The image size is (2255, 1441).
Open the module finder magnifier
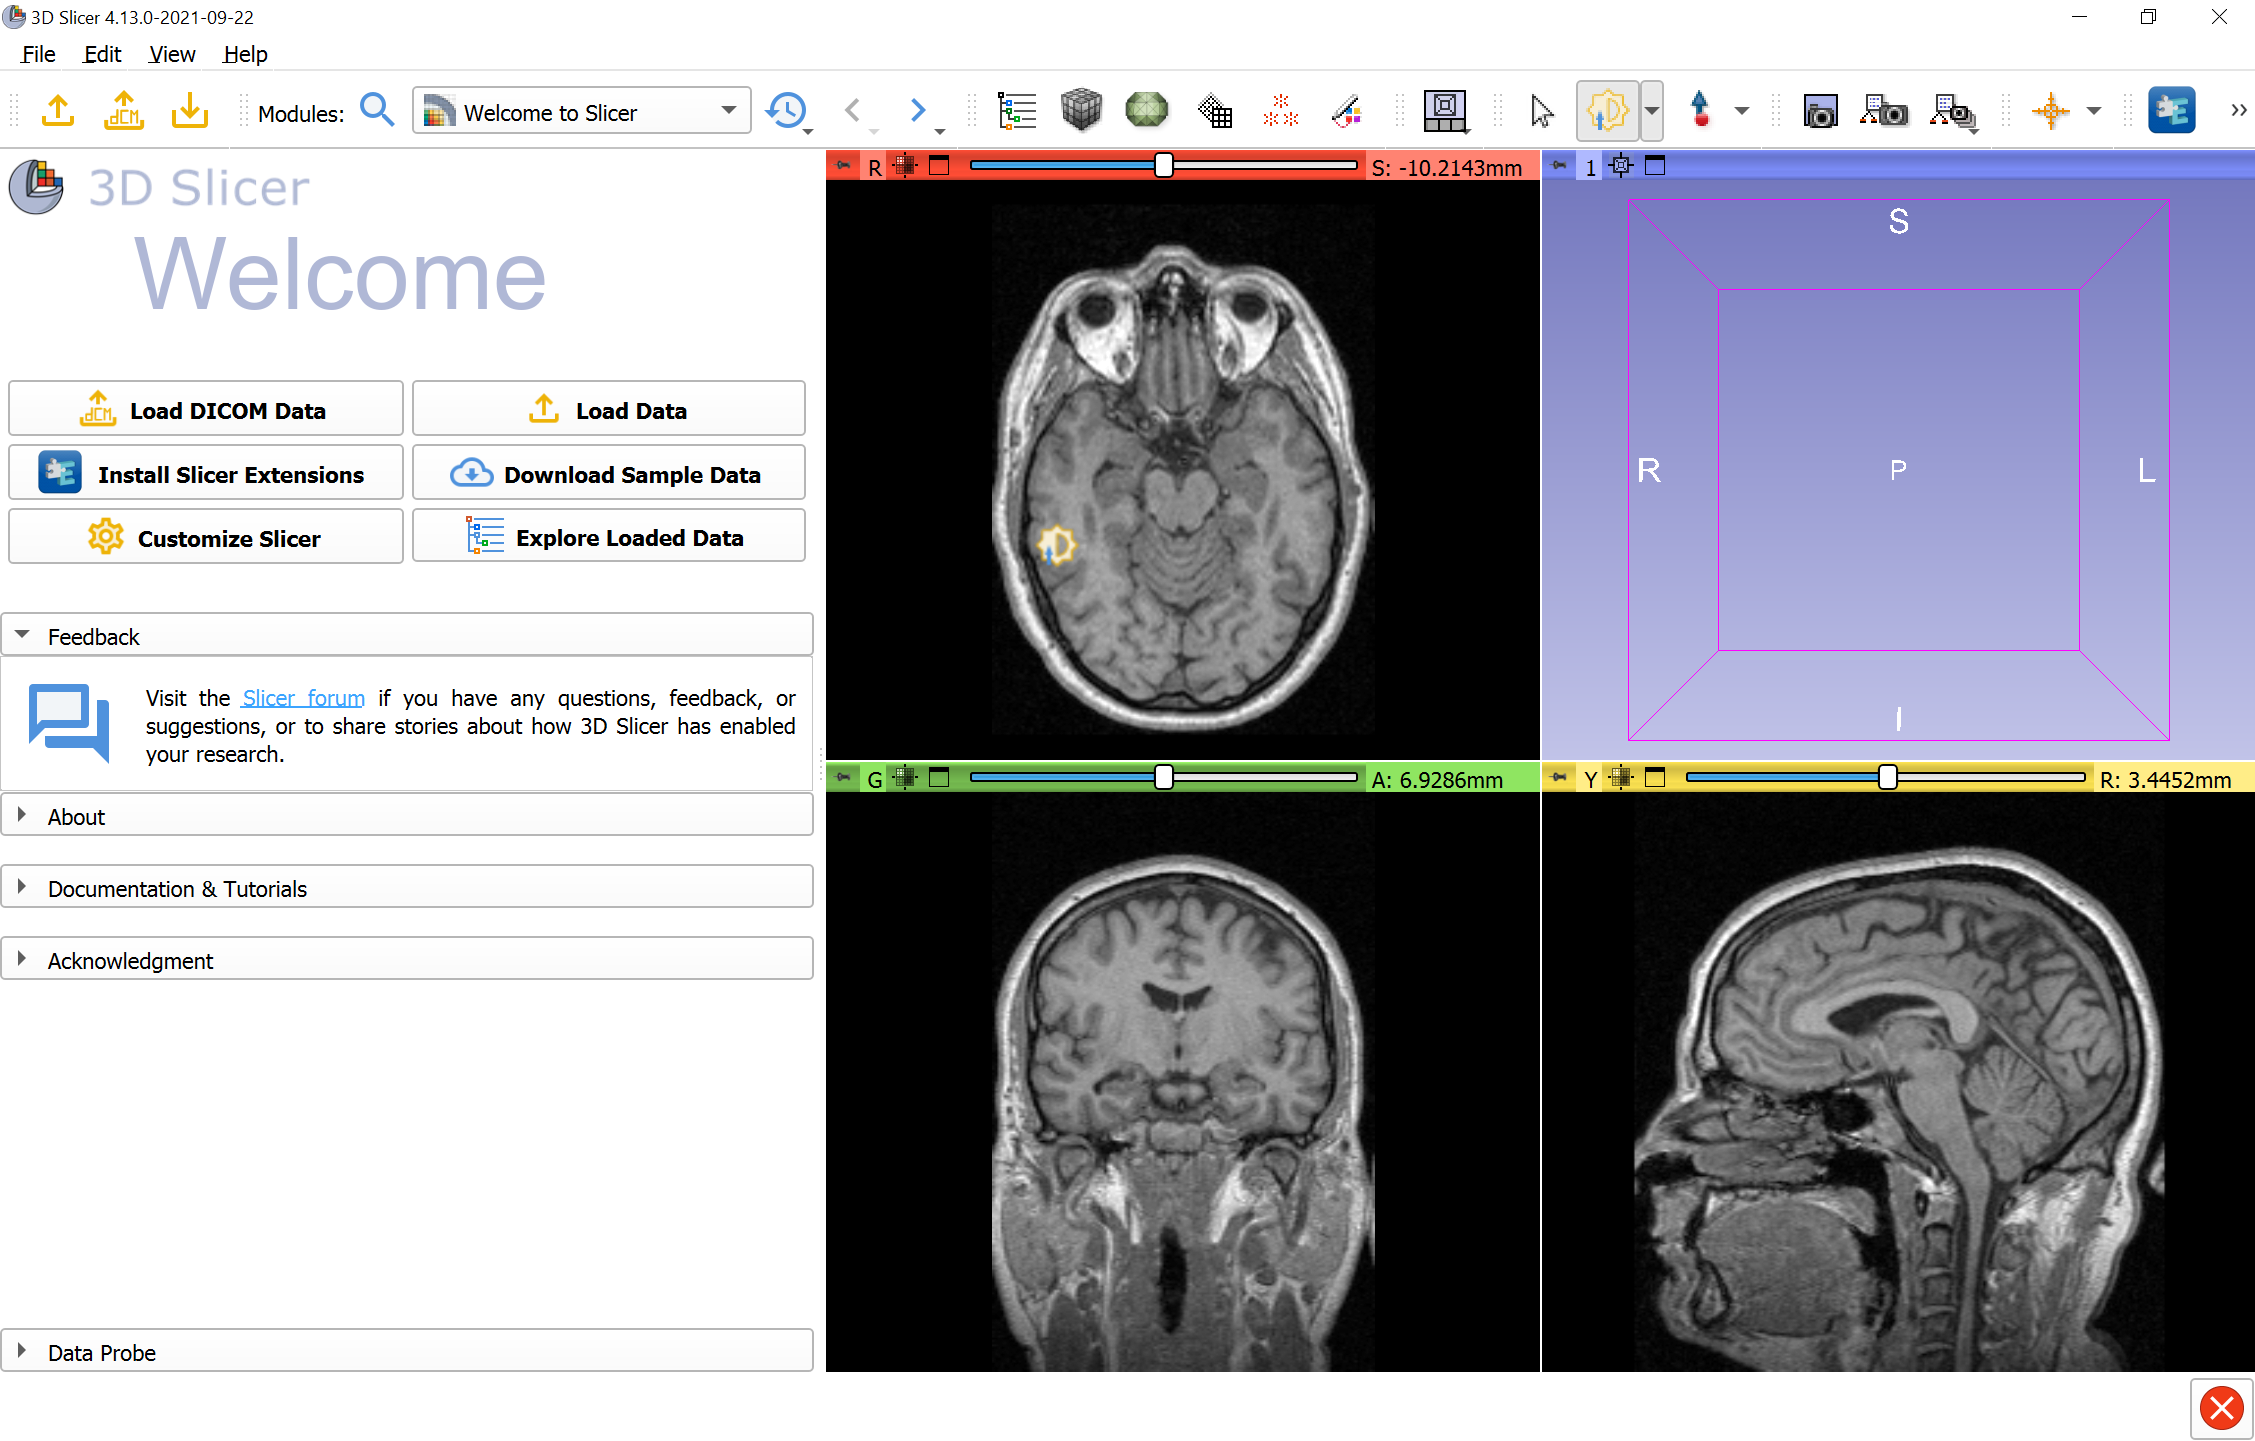pos(377,110)
